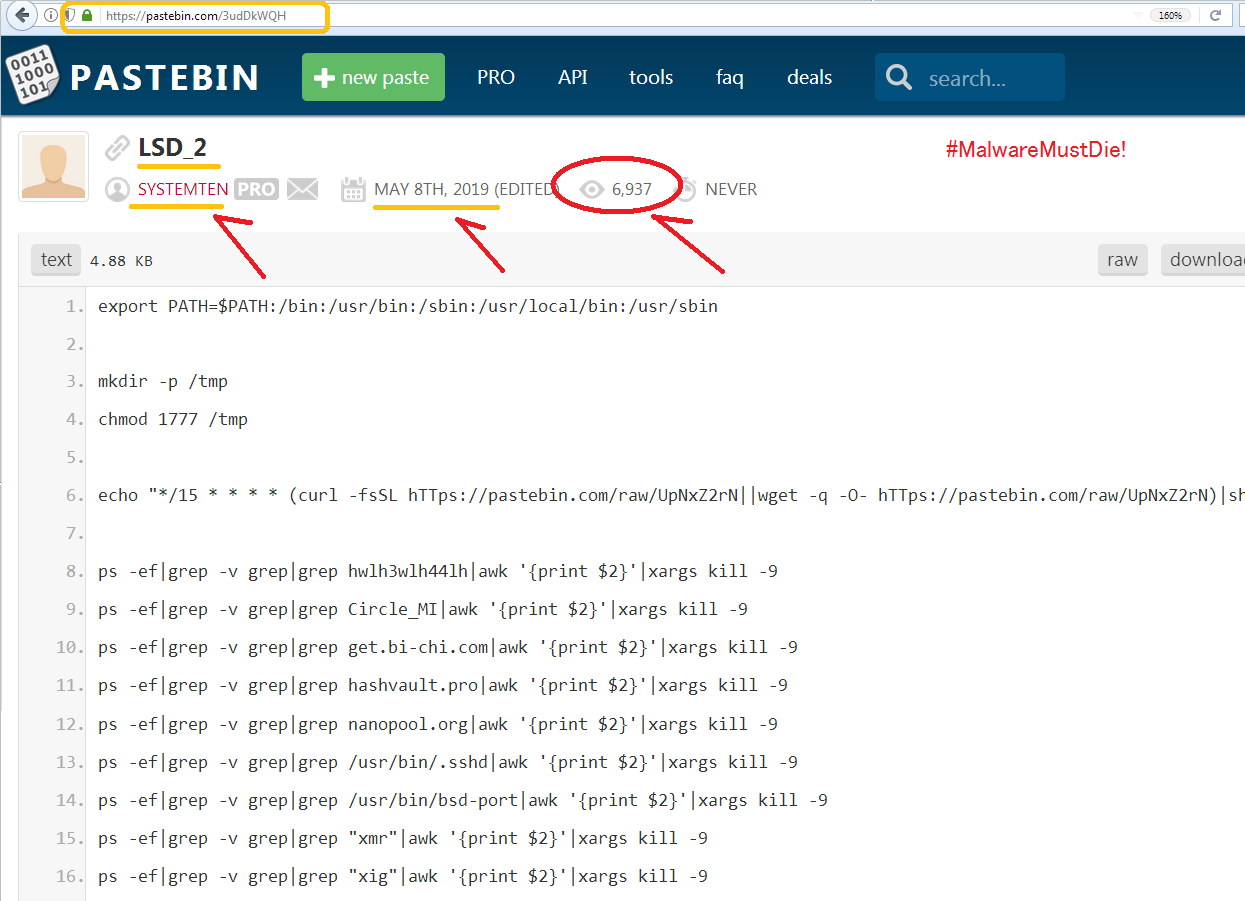The width and height of the screenshot is (1245, 901).
Task: Select line 12 containing nanopool.org
Action: pyautogui.click(x=438, y=724)
